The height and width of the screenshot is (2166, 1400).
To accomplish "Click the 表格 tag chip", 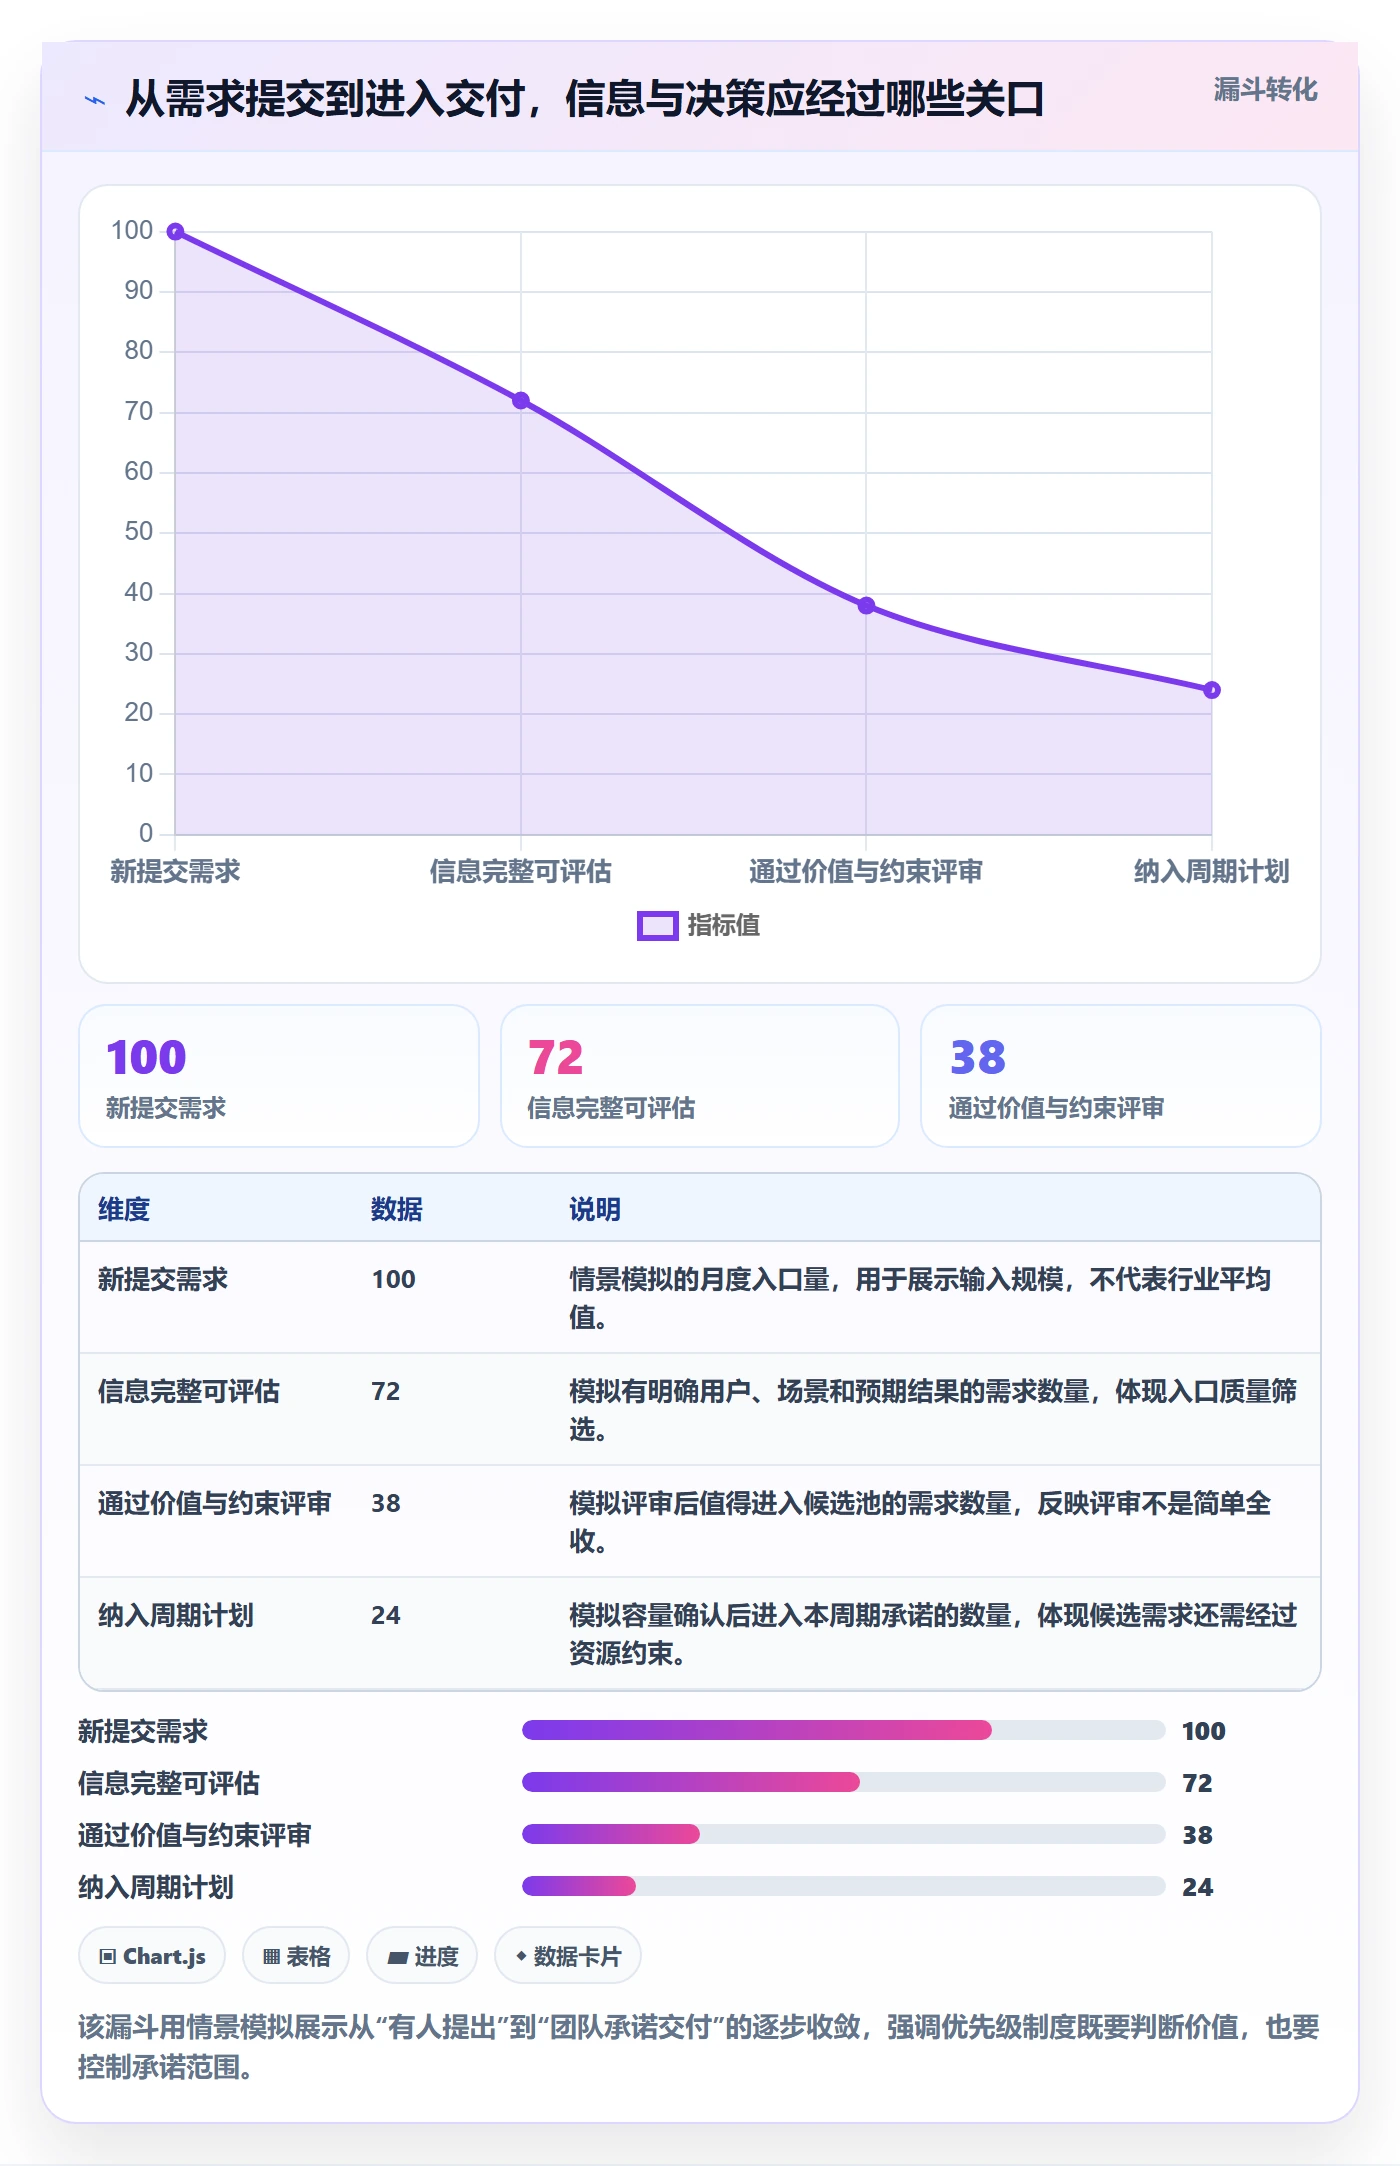I will 296,1955.
